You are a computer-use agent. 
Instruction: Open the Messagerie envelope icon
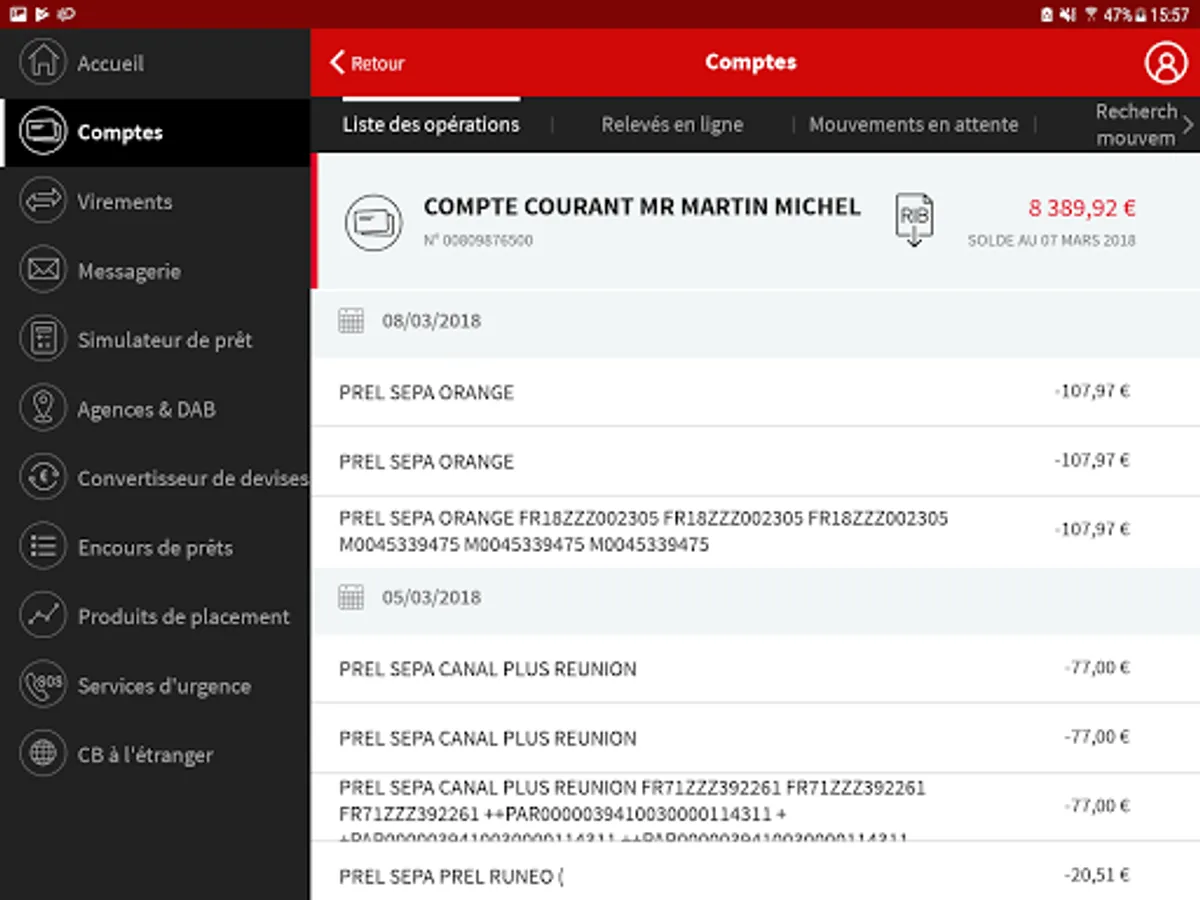(42, 270)
